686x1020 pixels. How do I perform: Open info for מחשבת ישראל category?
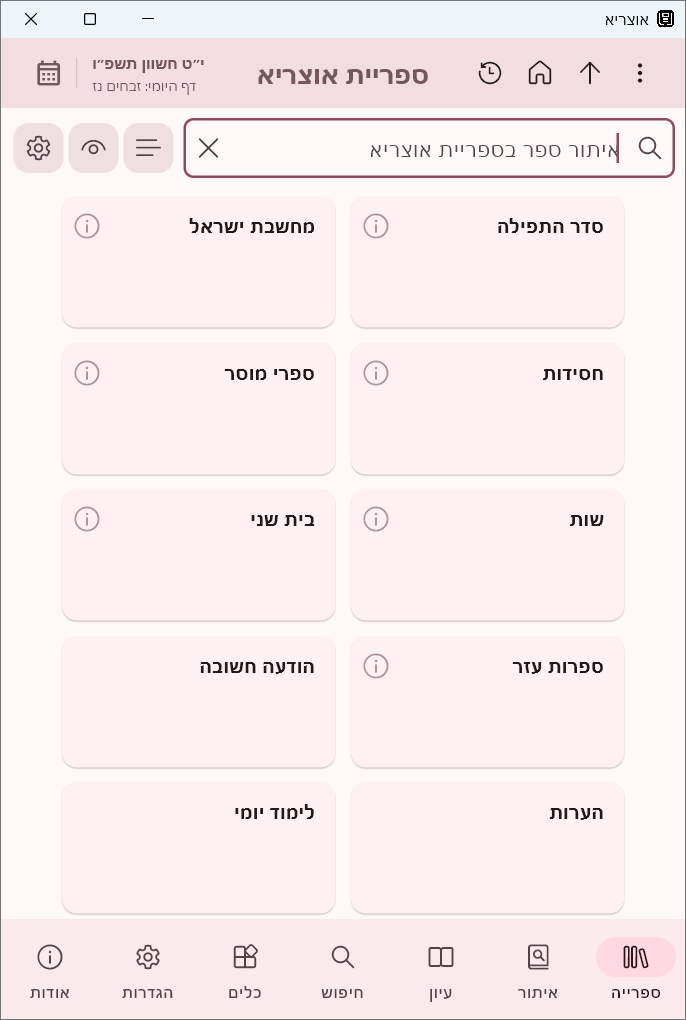(x=87, y=226)
